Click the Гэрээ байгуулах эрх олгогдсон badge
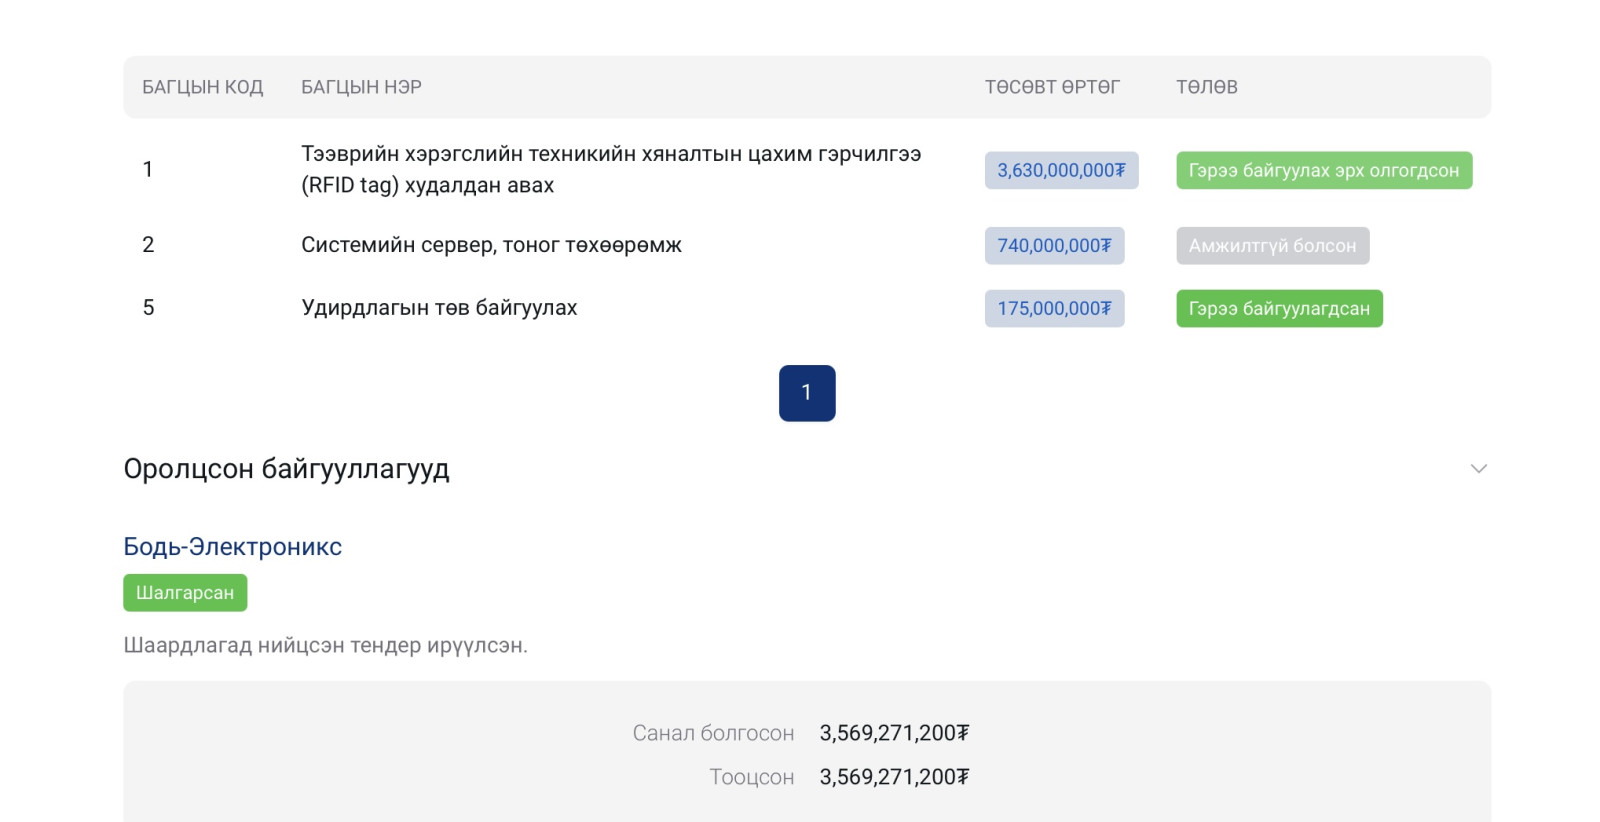 click(1323, 171)
